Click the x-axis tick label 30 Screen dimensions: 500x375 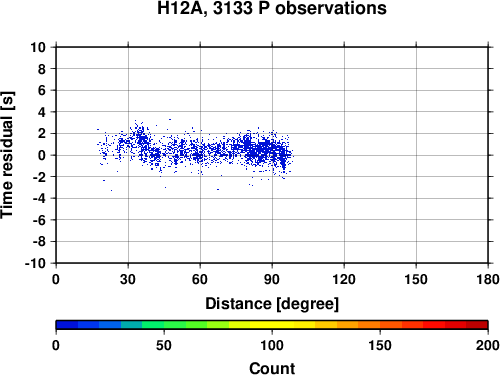128,279
